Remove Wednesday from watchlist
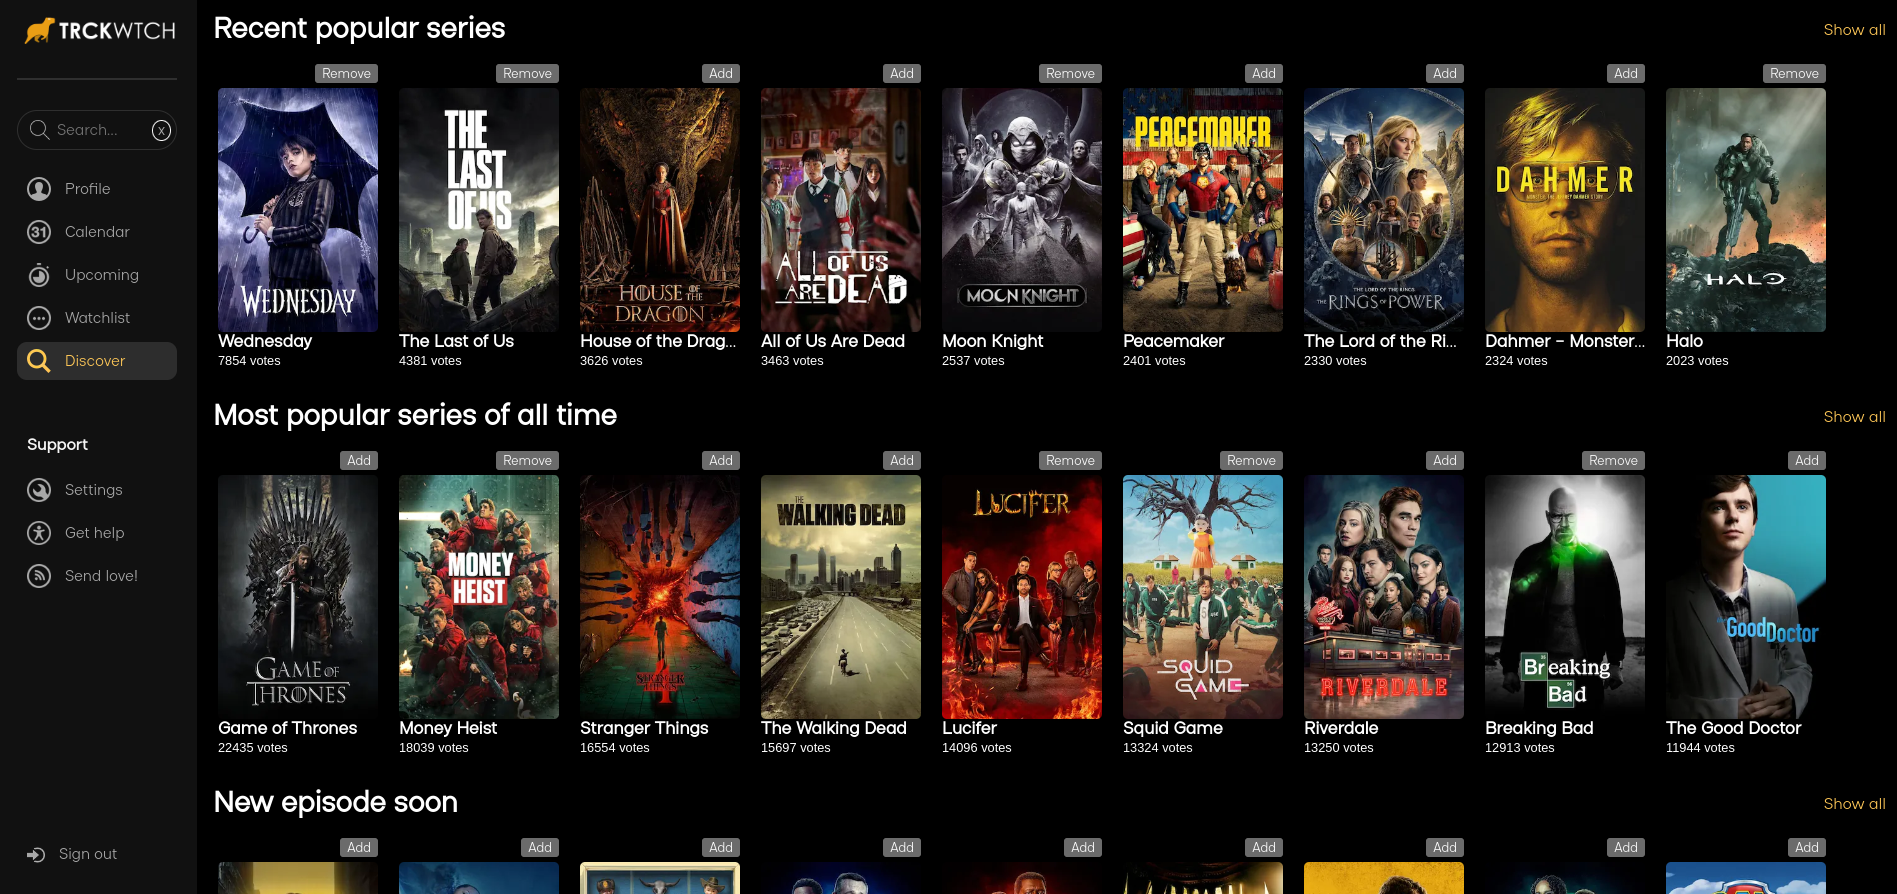Viewport: 1897px width, 894px height. click(x=346, y=74)
